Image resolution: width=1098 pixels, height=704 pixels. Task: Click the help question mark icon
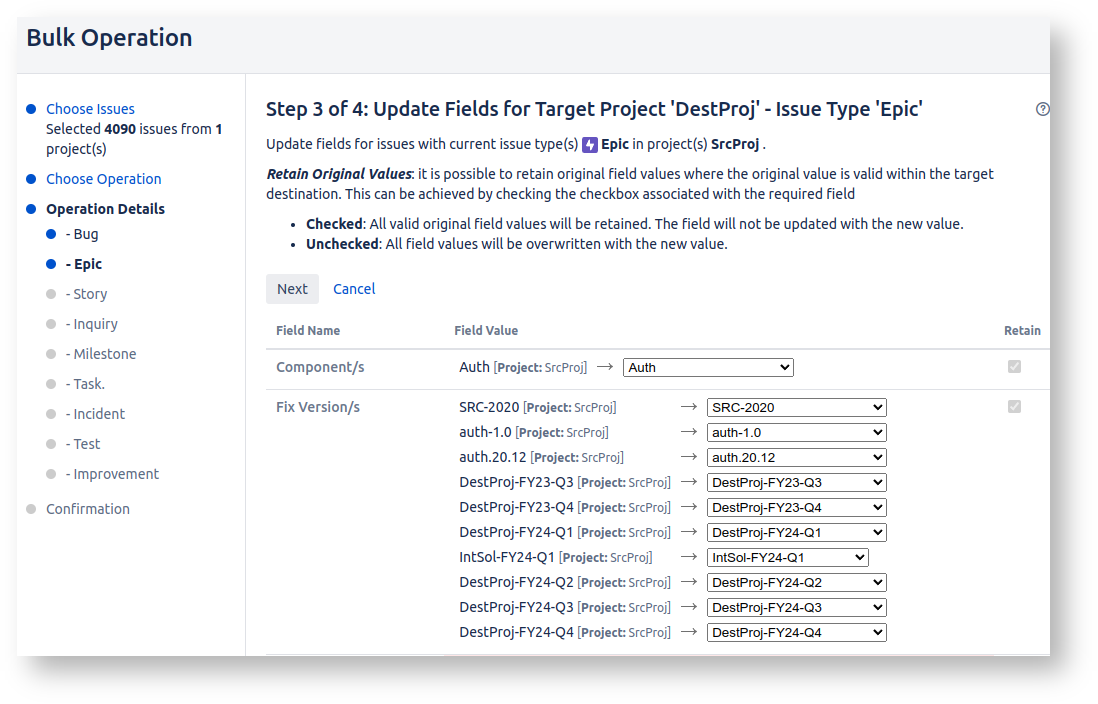click(x=1043, y=110)
